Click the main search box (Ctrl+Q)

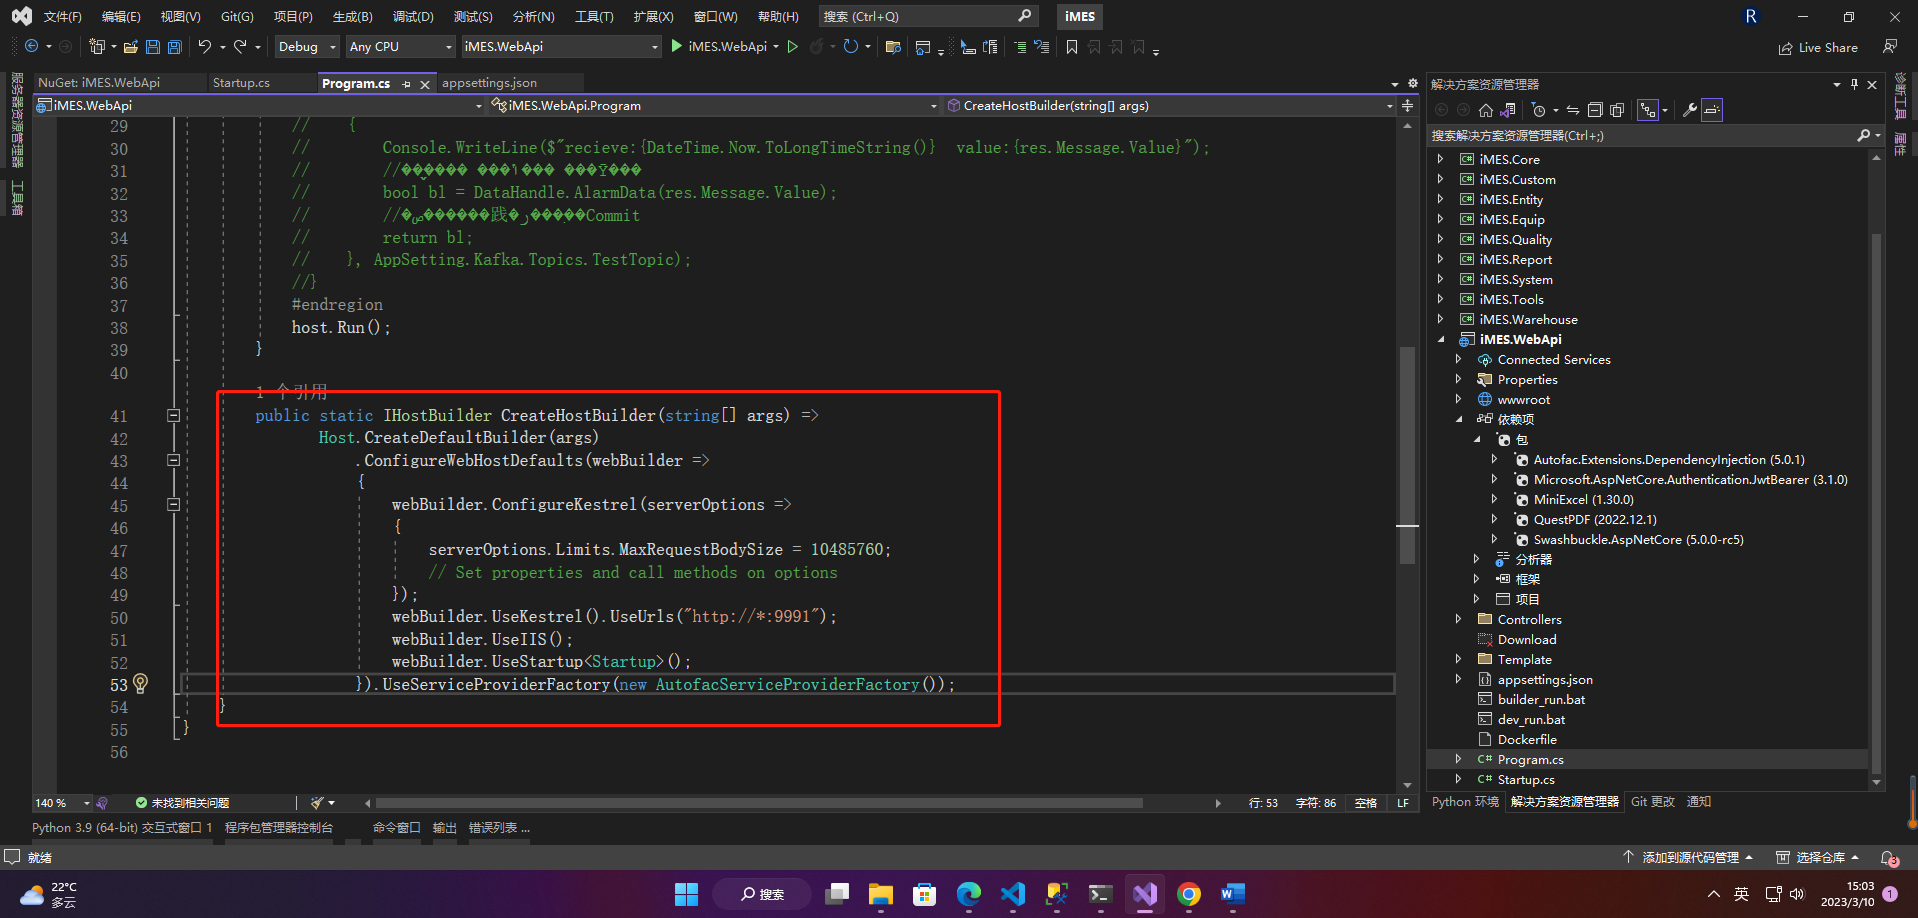click(x=928, y=16)
